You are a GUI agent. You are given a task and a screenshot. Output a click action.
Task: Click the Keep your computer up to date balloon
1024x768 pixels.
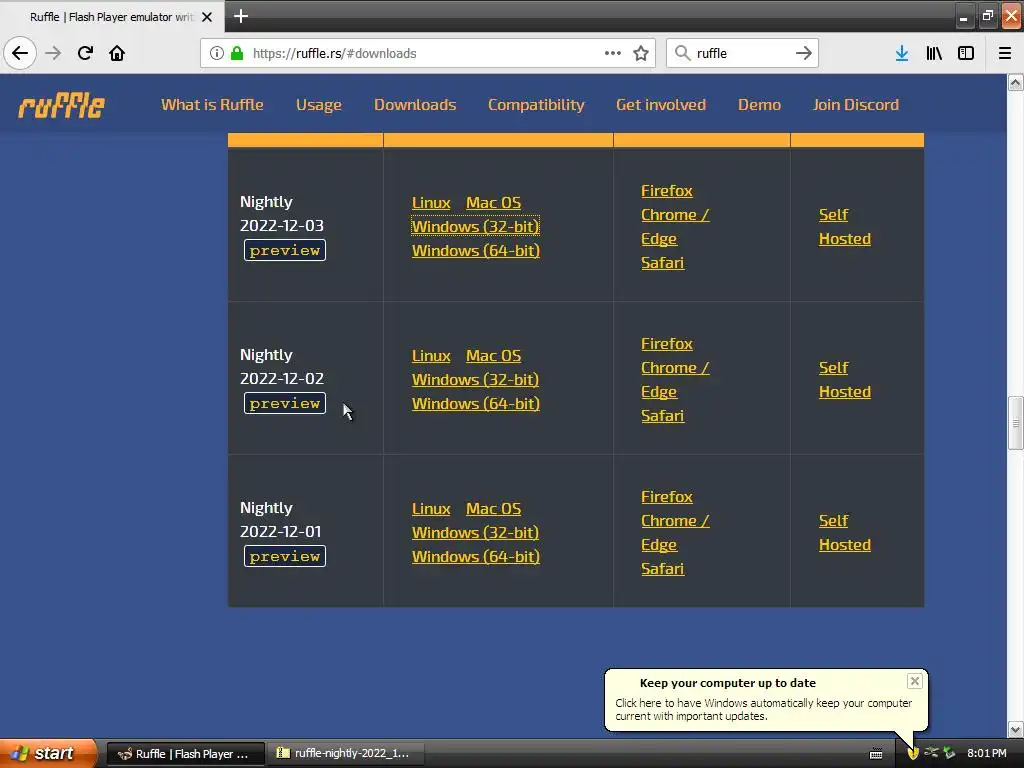pyautogui.click(x=765, y=699)
